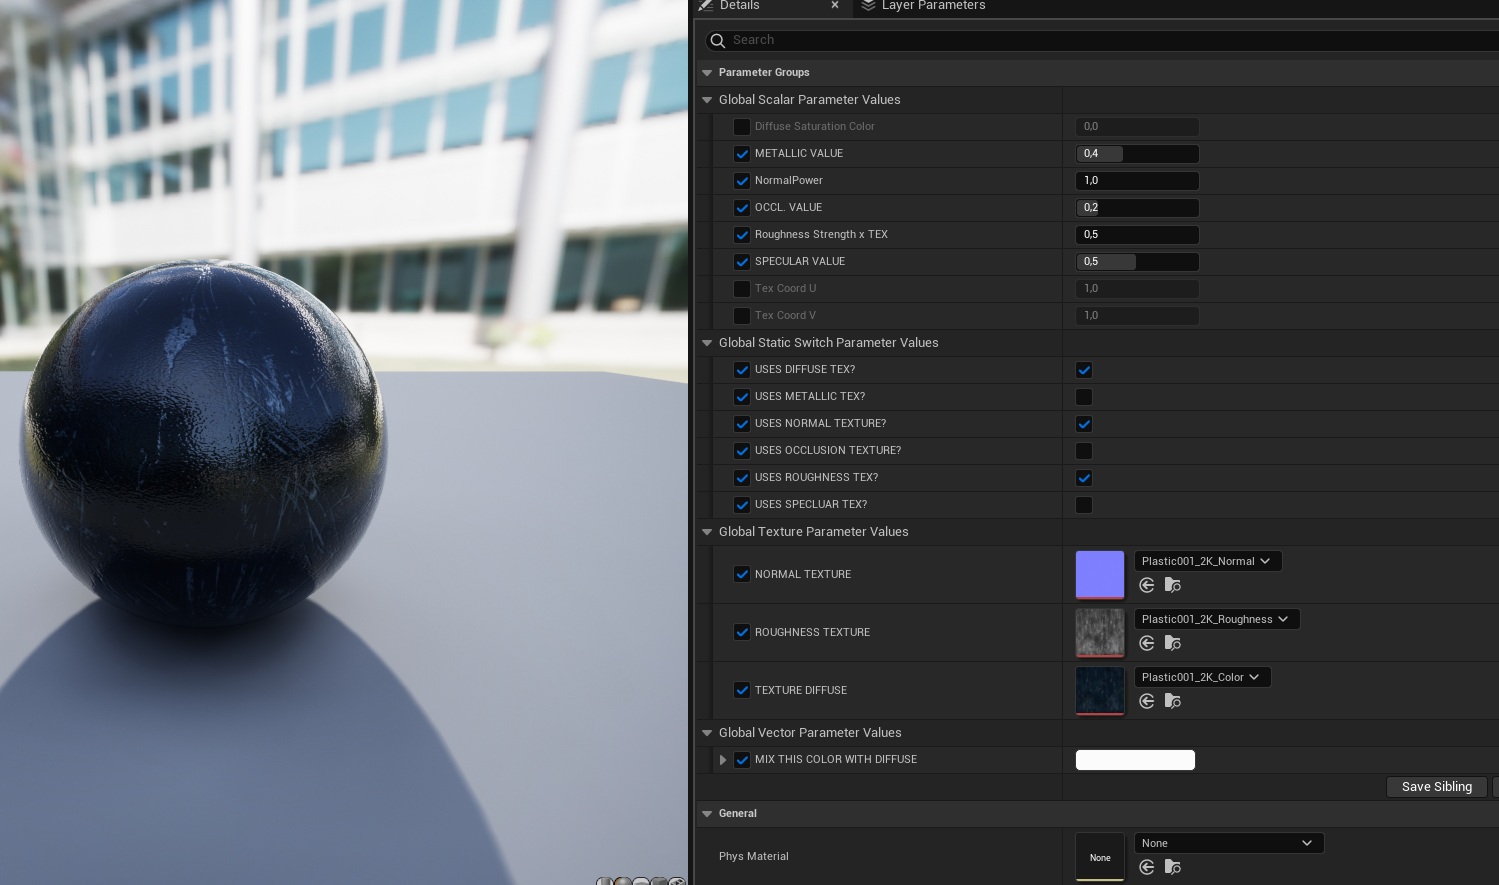Image resolution: width=1499 pixels, height=885 pixels.
Task: Open Plastic001_2K_Normal texture dropdown
Action: 1208,561
